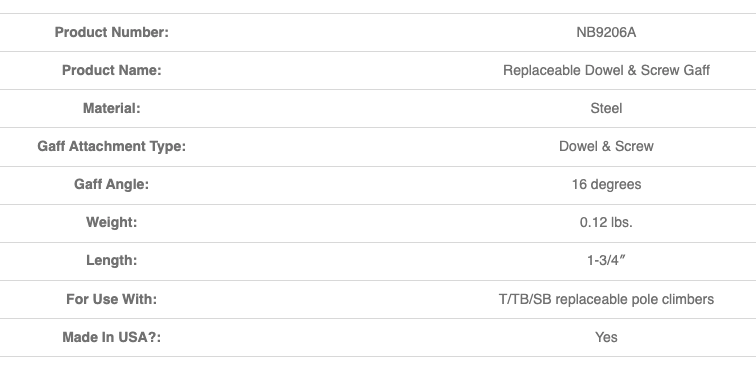
Task: Click the 1-3/4″ length value
Action: pos(606,260)
